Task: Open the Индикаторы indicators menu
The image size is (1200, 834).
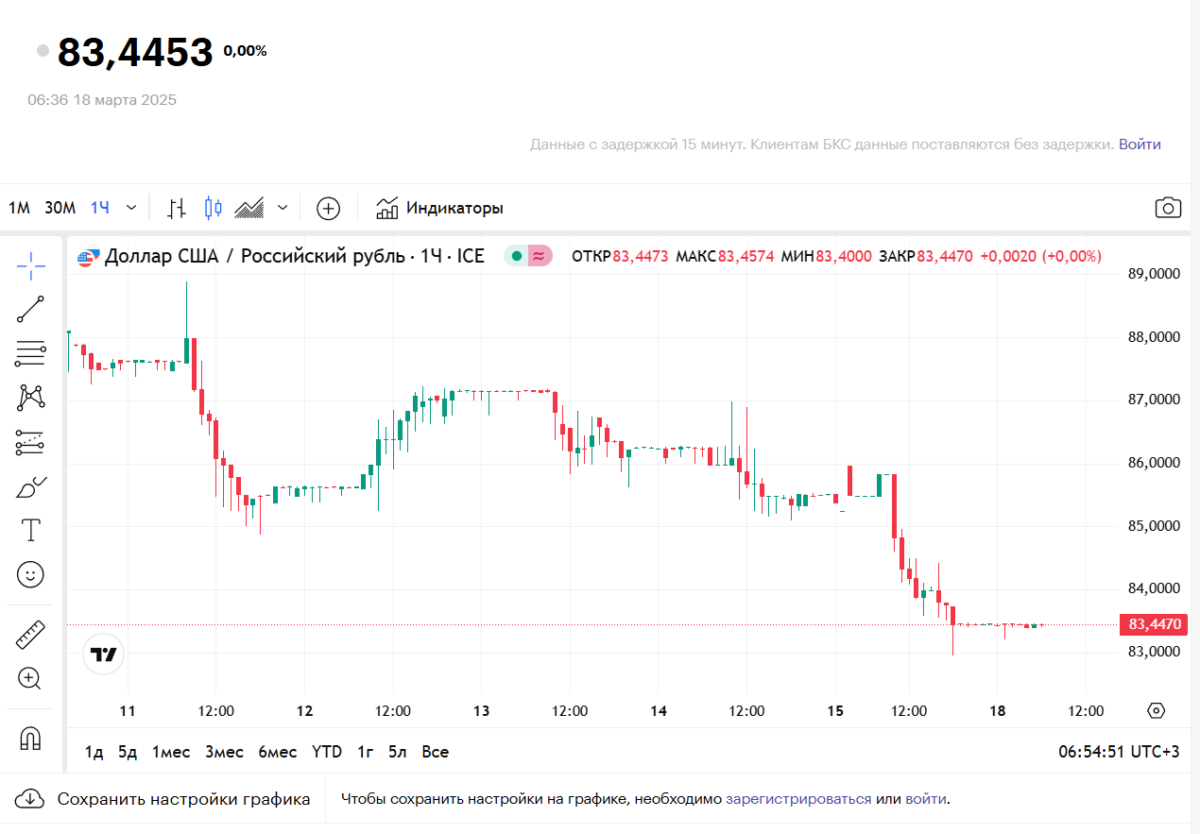Action: pos(440,208)
